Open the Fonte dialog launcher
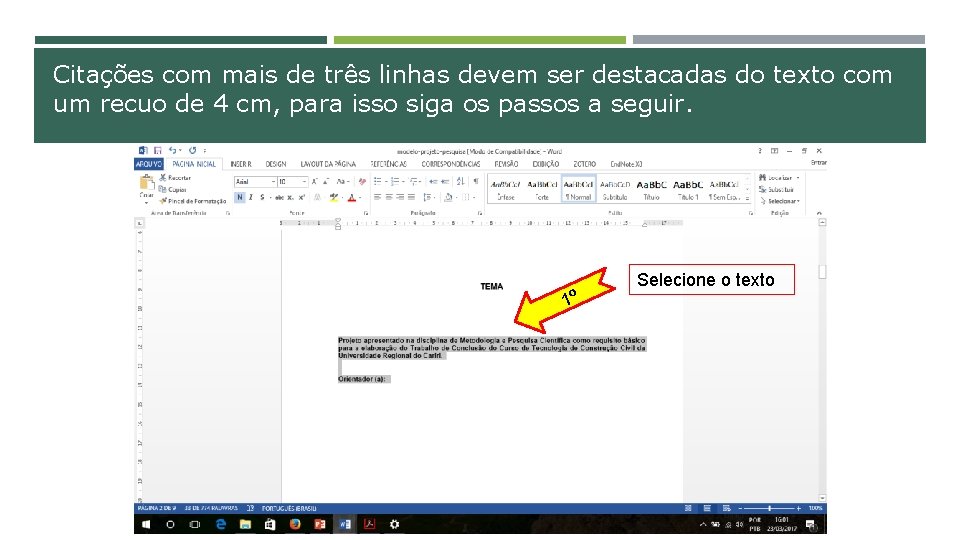960x540 pixels. pyautogui.click(x=366, y=213)
